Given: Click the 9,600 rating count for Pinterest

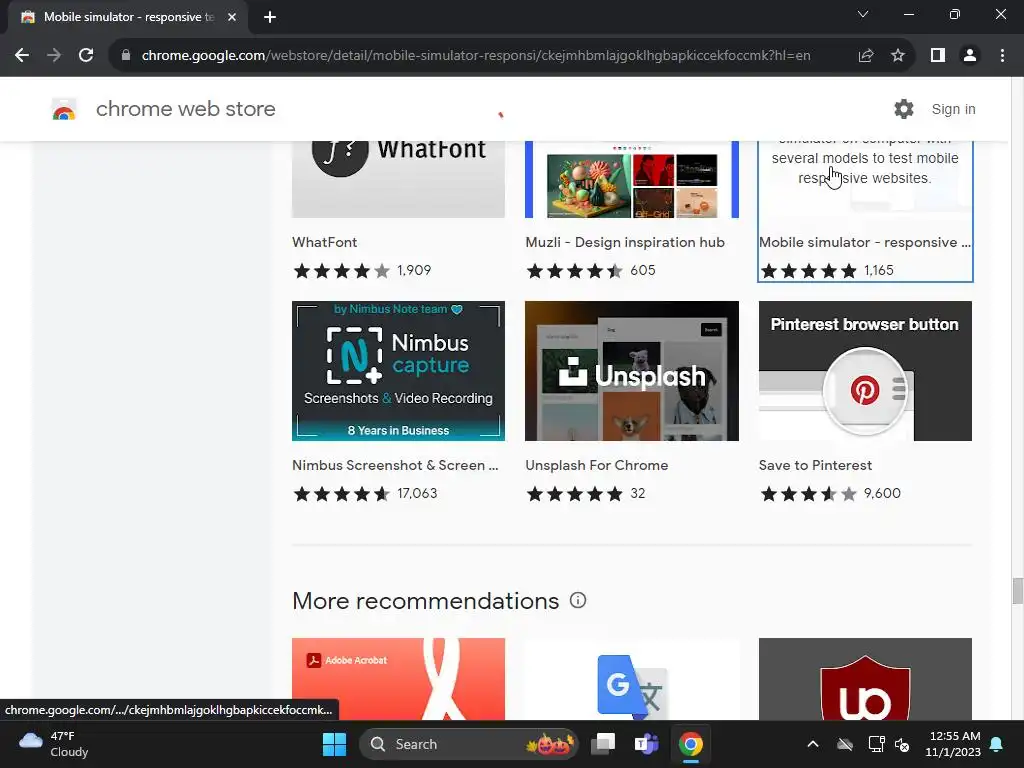Looking at the screenshot, I should point(882,493).
